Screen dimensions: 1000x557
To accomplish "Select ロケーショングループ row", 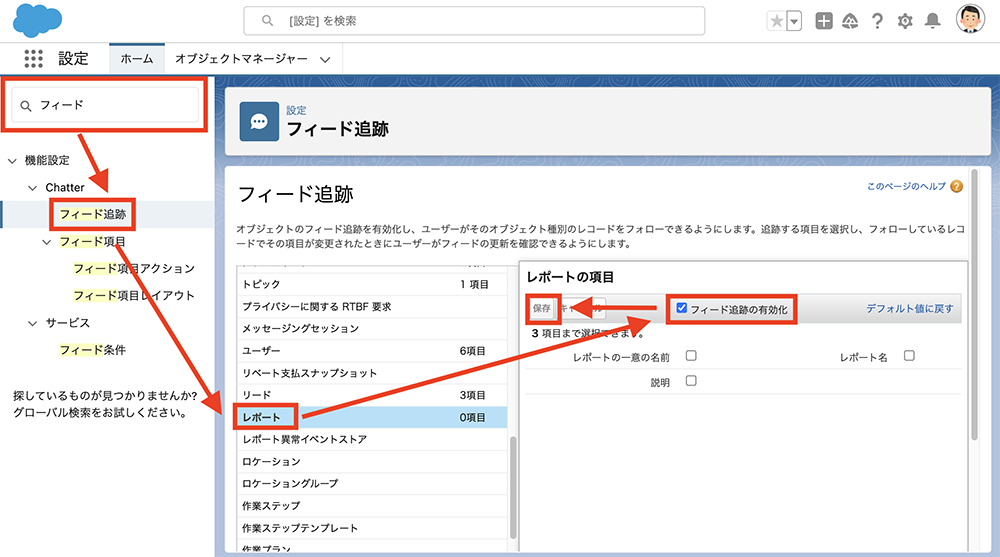I will click(372, 484).
